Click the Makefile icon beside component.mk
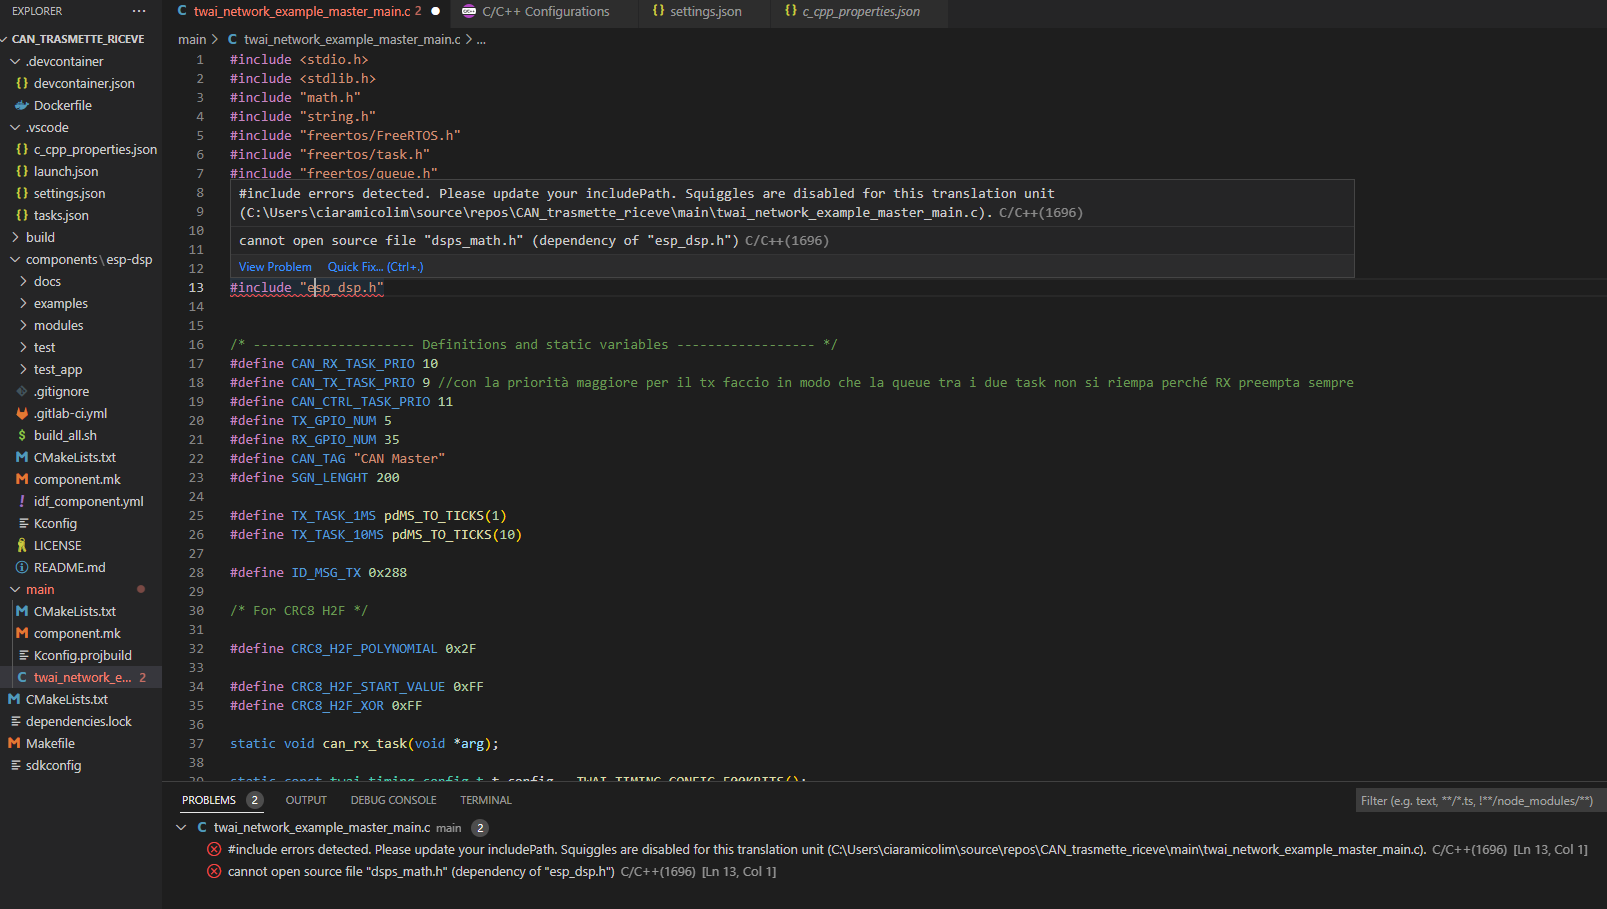Viewport: 1607px width, 909px height. [x=22, y=479]
